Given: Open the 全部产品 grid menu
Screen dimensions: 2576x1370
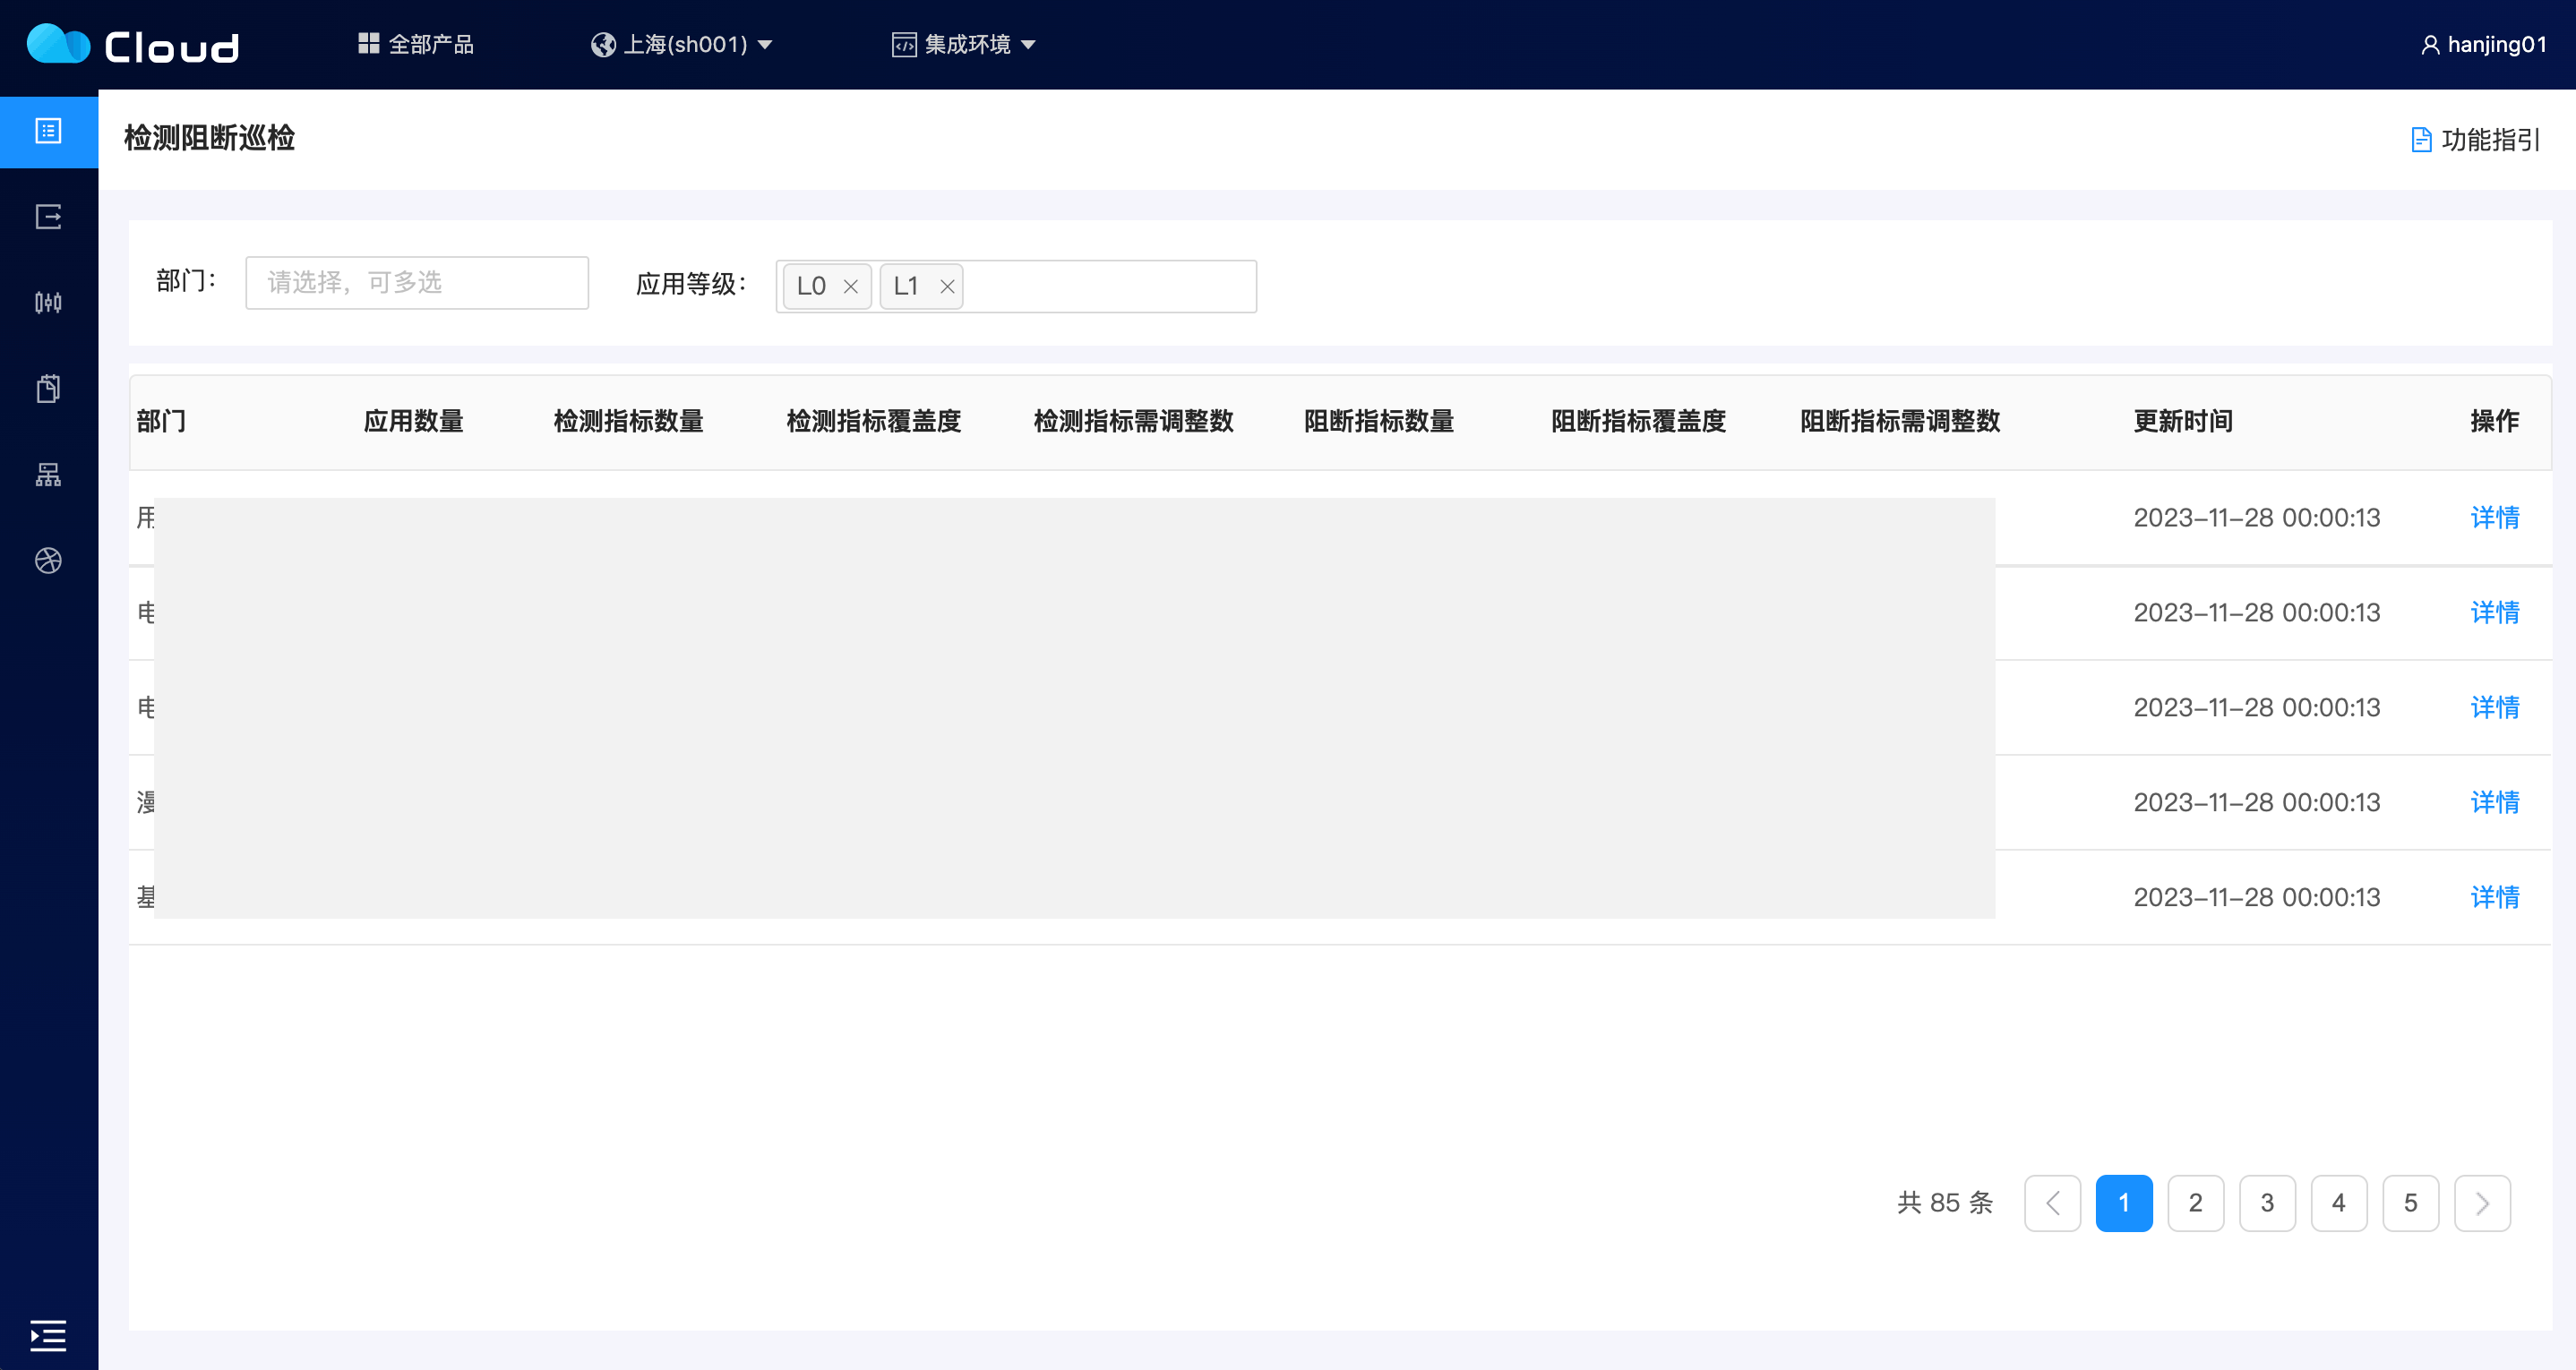Looking at the screenshot, I should click(x=416, y=44).
